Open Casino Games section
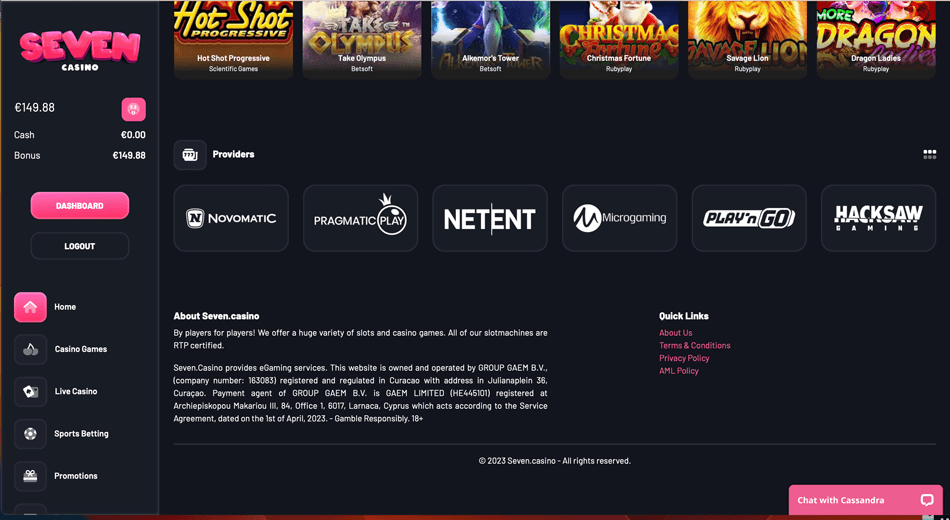This screenshot has height=520, width=950. (x=81, y=349)
